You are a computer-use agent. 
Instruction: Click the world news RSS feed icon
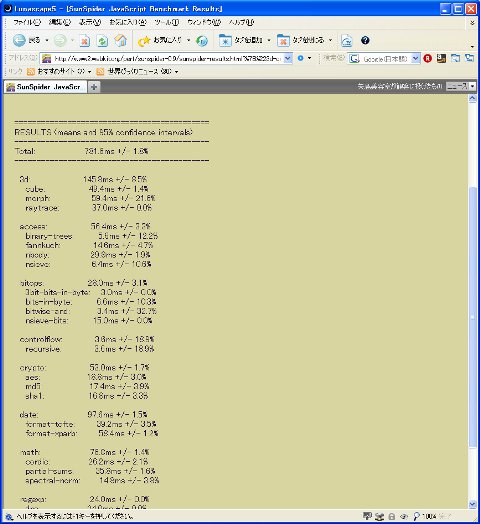pos(100,72)
